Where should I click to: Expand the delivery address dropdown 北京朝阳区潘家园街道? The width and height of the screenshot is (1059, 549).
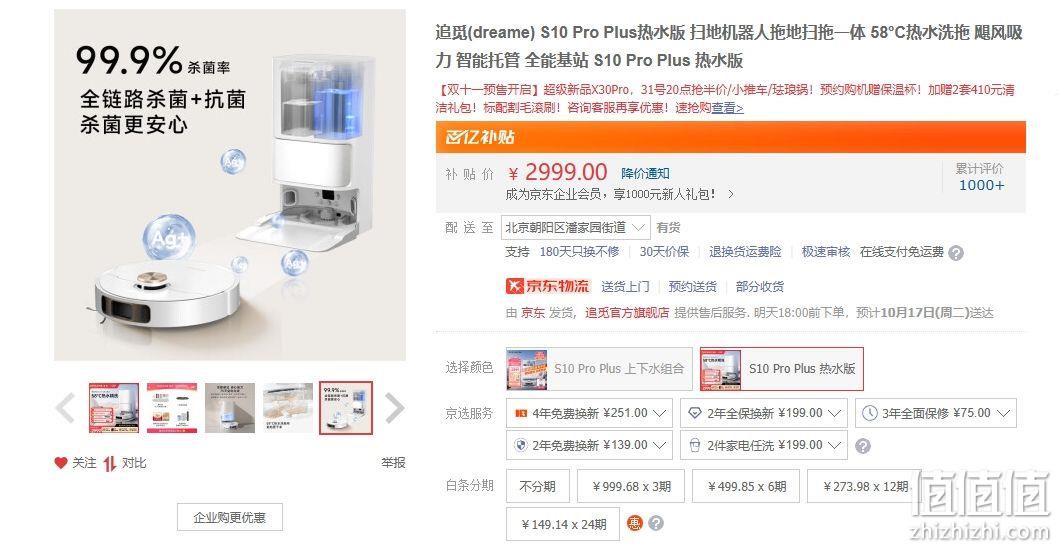[575, 228]
